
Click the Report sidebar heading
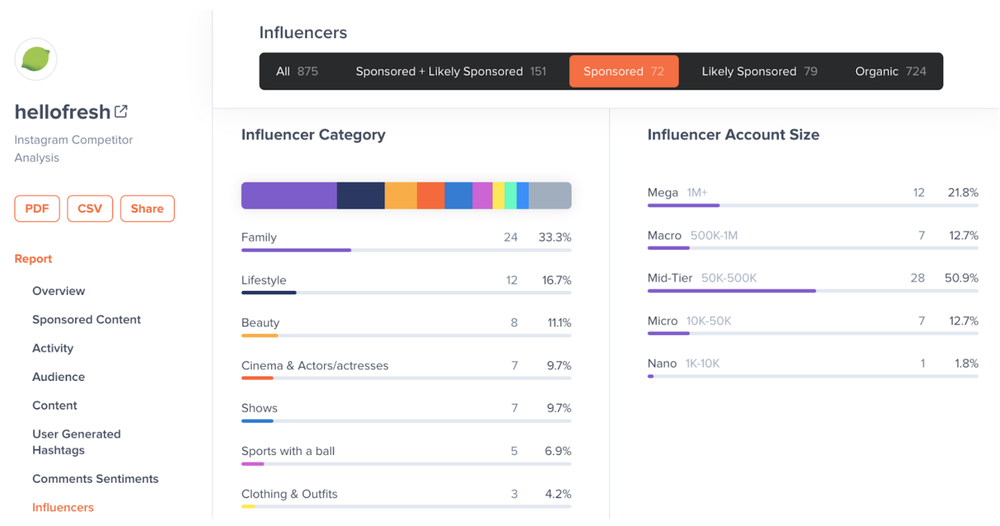pyautogui.click(x=33, y=259)
